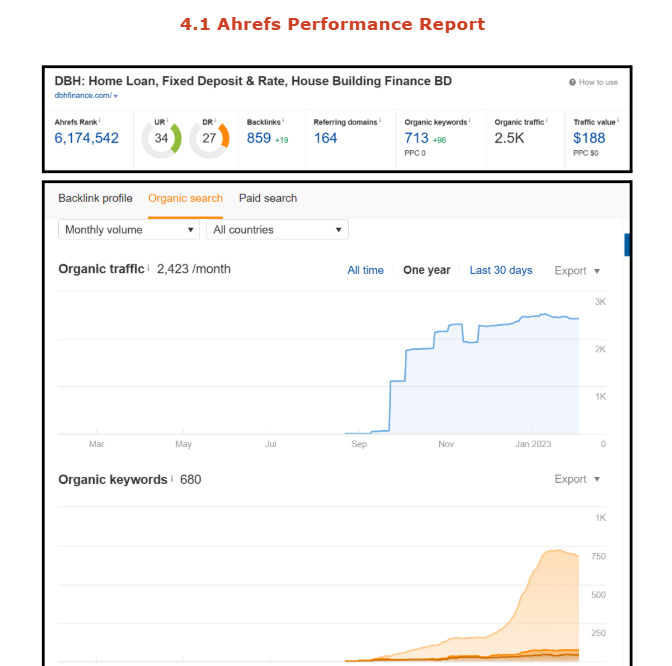The image size is (672, 666).
Task: Open the dbhfinance.com/ URL dropdown arrow
Action: (116, 96)
